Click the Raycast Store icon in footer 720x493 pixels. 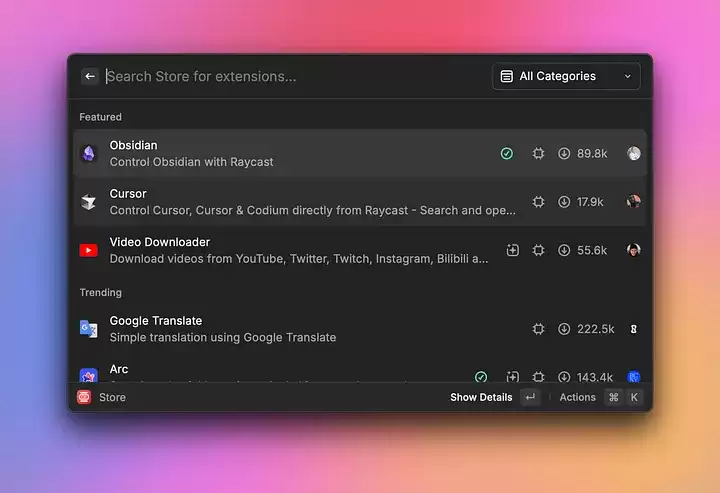tap(84, 397)
